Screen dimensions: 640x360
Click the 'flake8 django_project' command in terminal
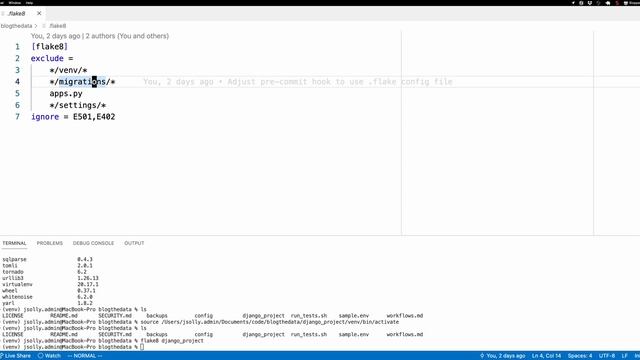click(172, 341)
